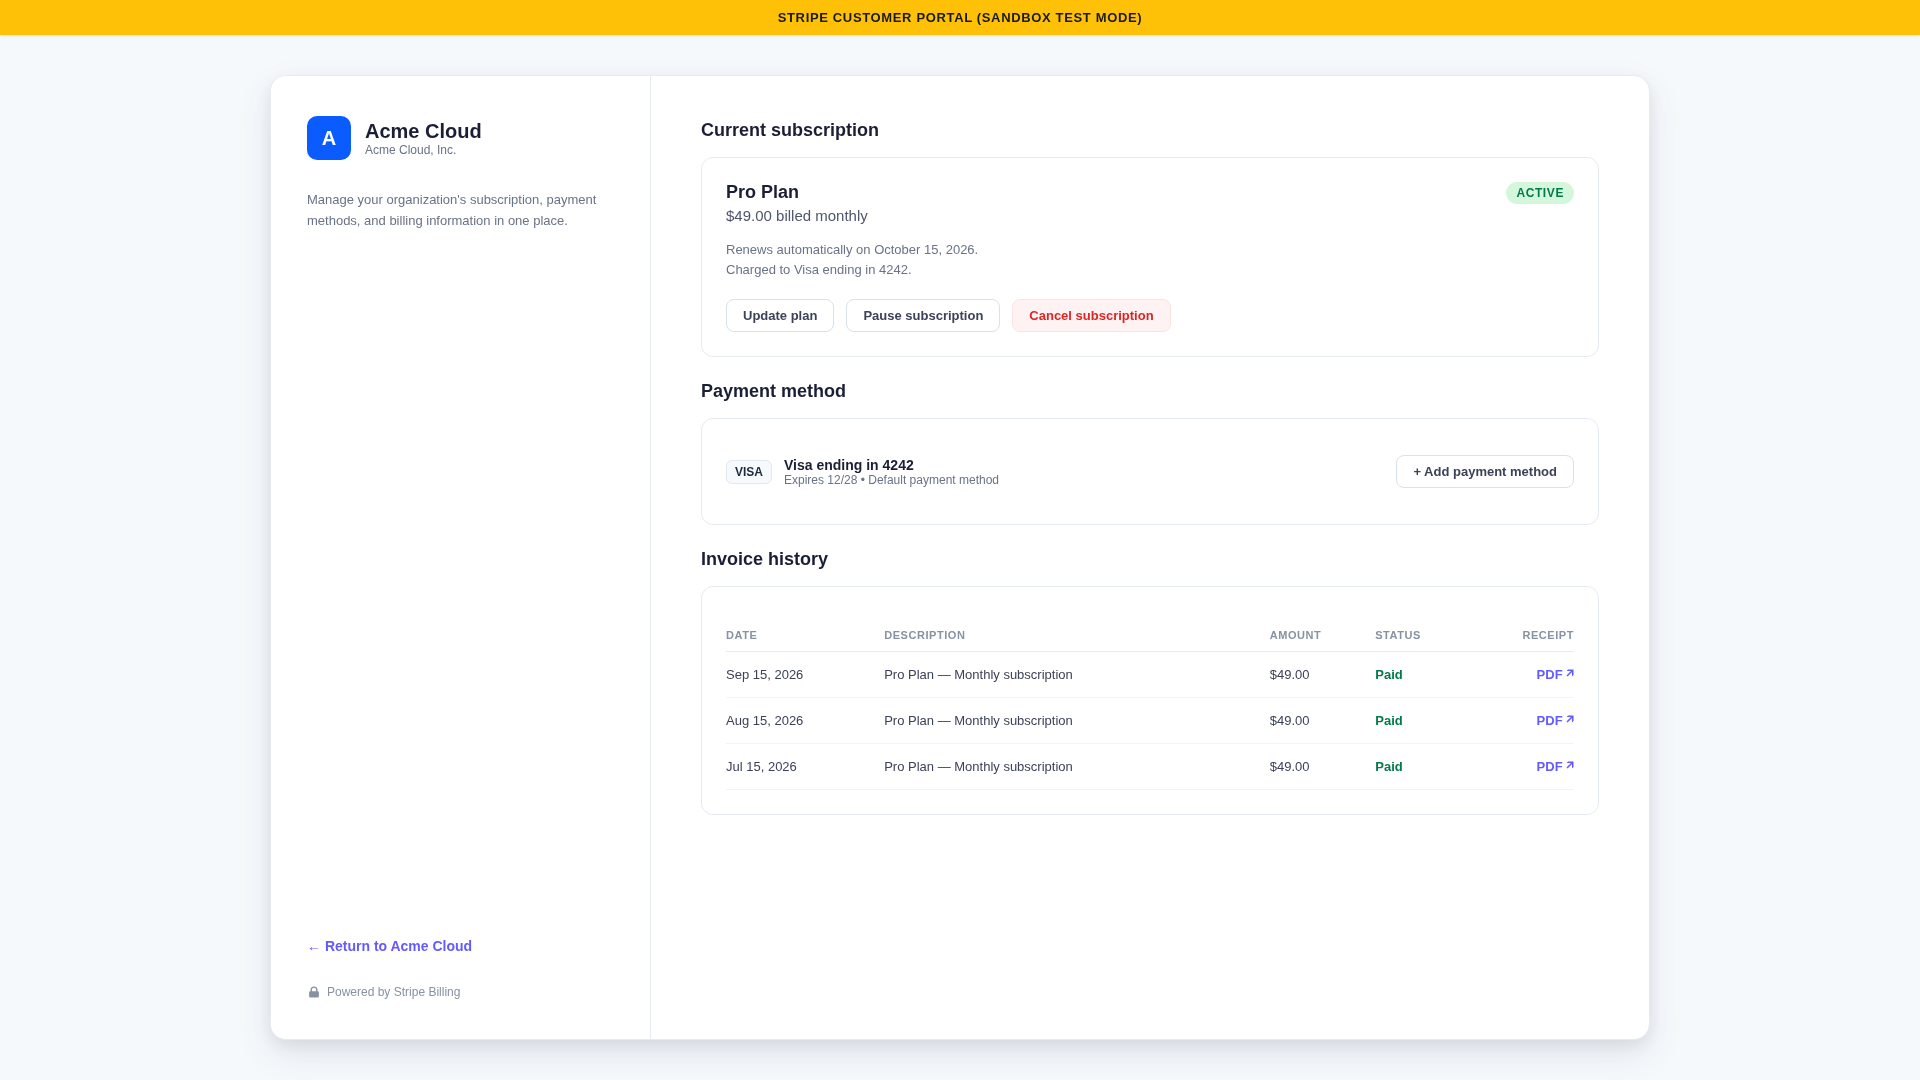The image size is (1920, 1080).
Task: Click the RECEIPT column header
Action: click(1548, 635)
